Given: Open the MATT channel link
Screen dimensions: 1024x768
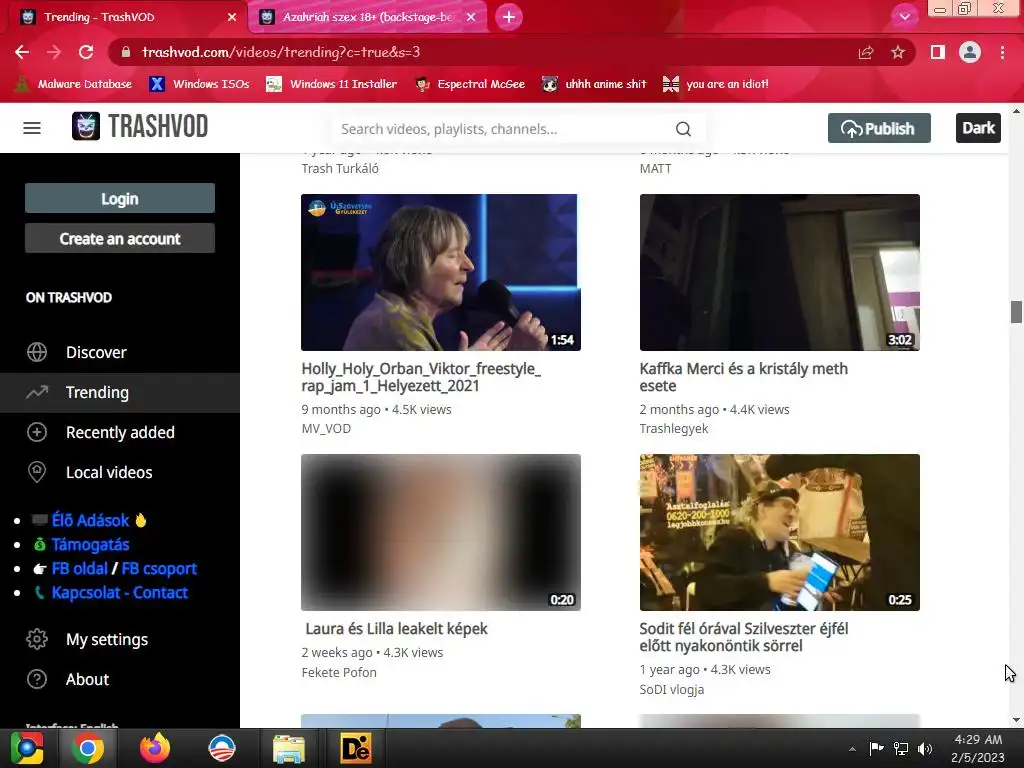Looking at the screenshot, I should pyautogui.click(x=655, y=168).
